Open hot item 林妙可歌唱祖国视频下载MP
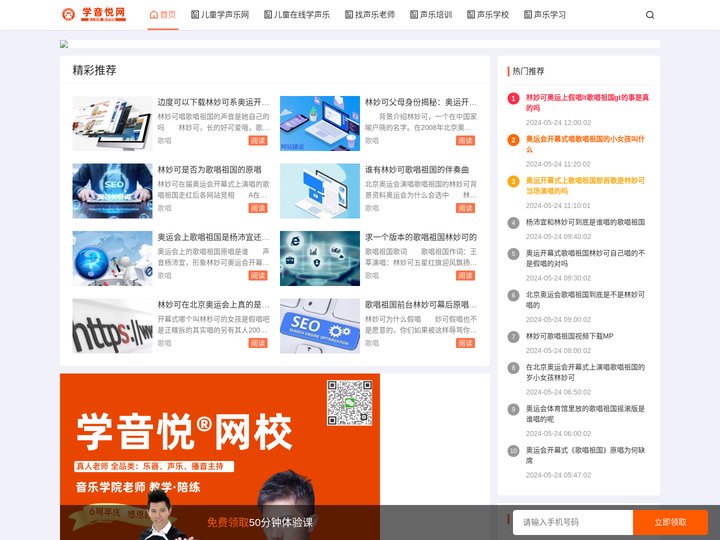The width and height of the screenshot is (720, 540). pyautogui.click(x=569, y=336)
